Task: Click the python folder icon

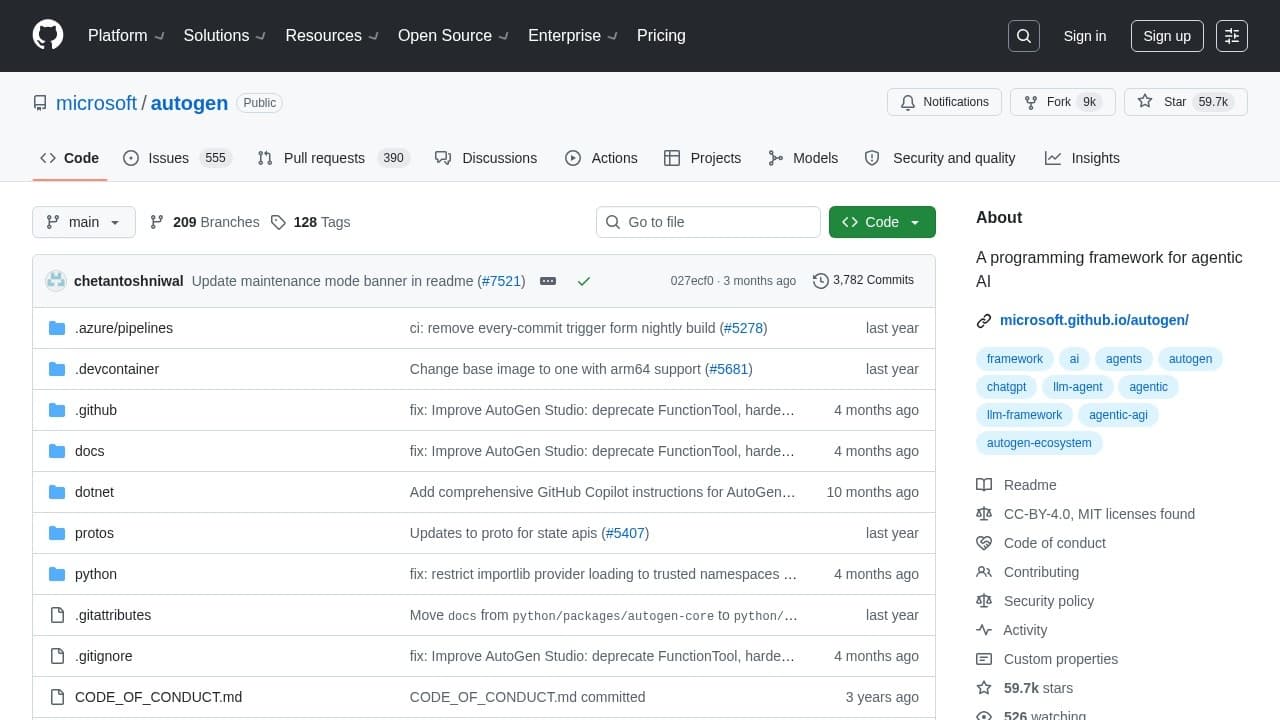Action: (57, 574)
